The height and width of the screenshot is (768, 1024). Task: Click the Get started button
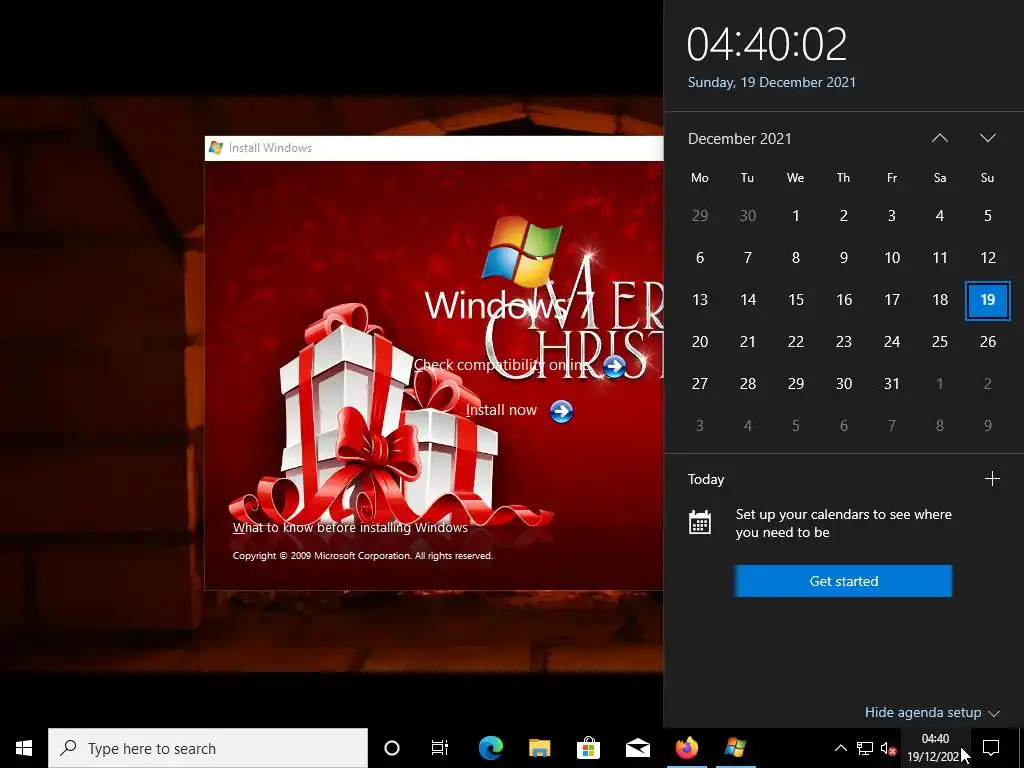(x=843, y=581)
